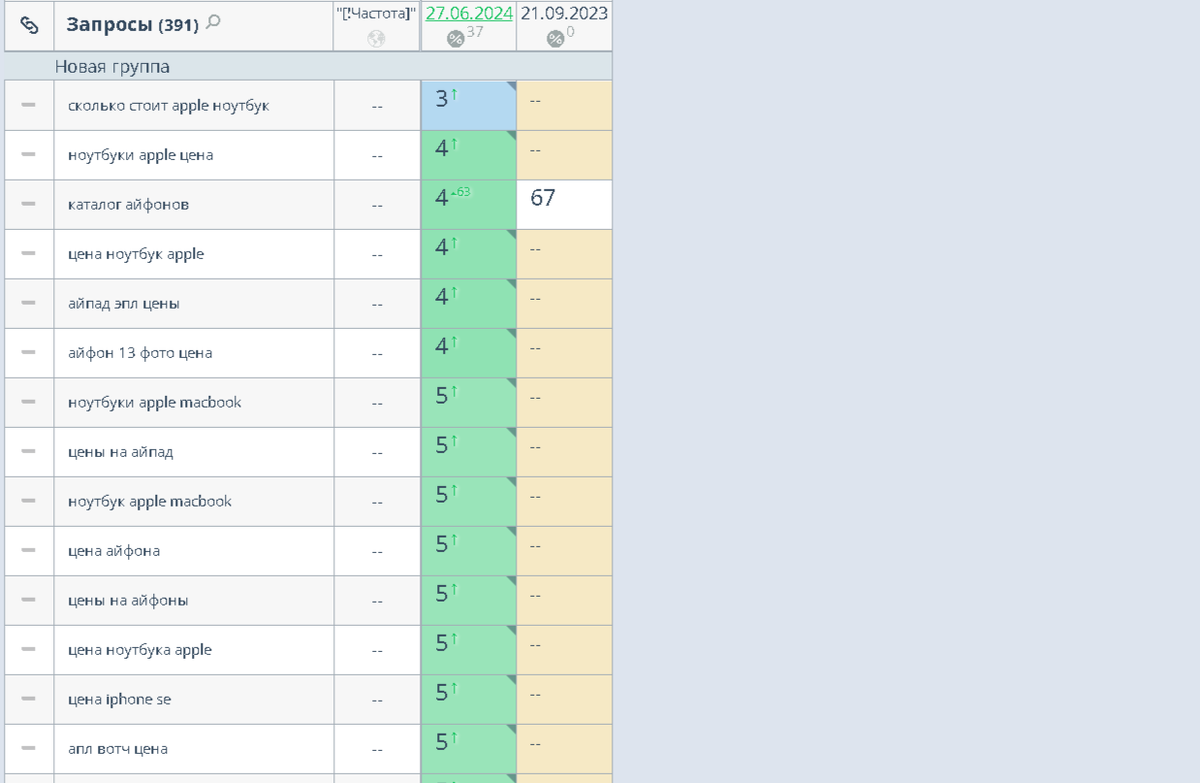This screenshot has height=783, width=1200.
Task: Click position 4 cell for 'цена ноутбук apple'
Action: 469,254
